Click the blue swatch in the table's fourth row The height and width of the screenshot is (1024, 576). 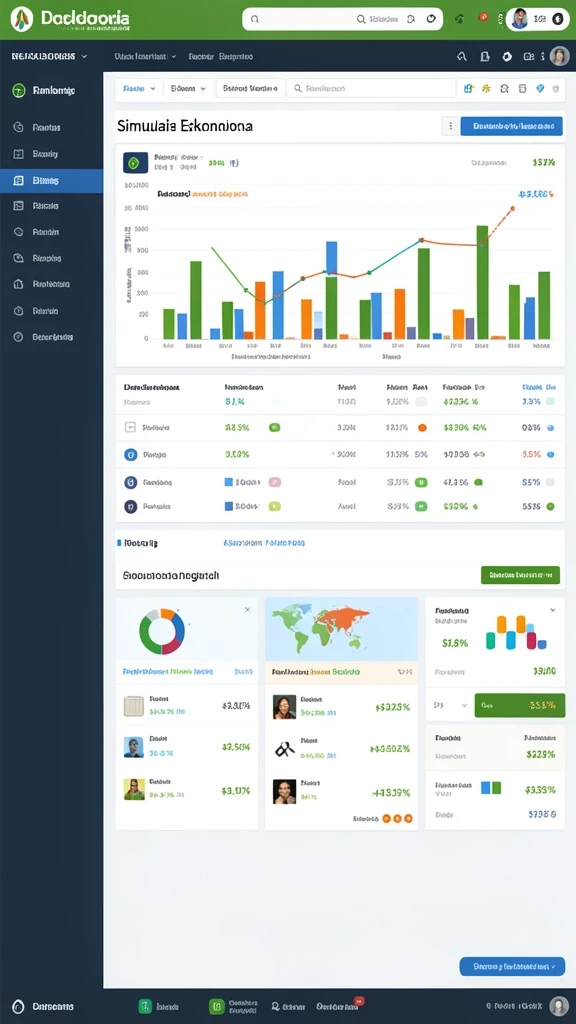click(229, 482)
